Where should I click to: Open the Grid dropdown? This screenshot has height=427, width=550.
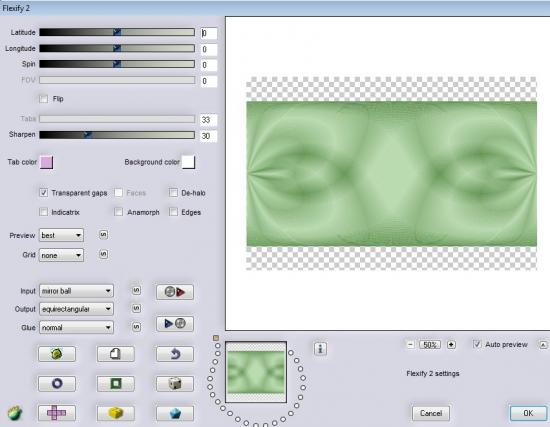tap(61, 255)
